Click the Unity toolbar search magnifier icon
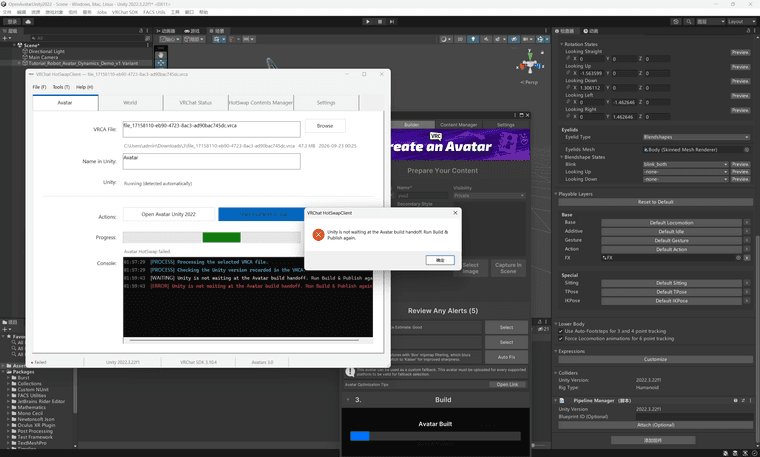760x457 pixels. coord(689,22)
